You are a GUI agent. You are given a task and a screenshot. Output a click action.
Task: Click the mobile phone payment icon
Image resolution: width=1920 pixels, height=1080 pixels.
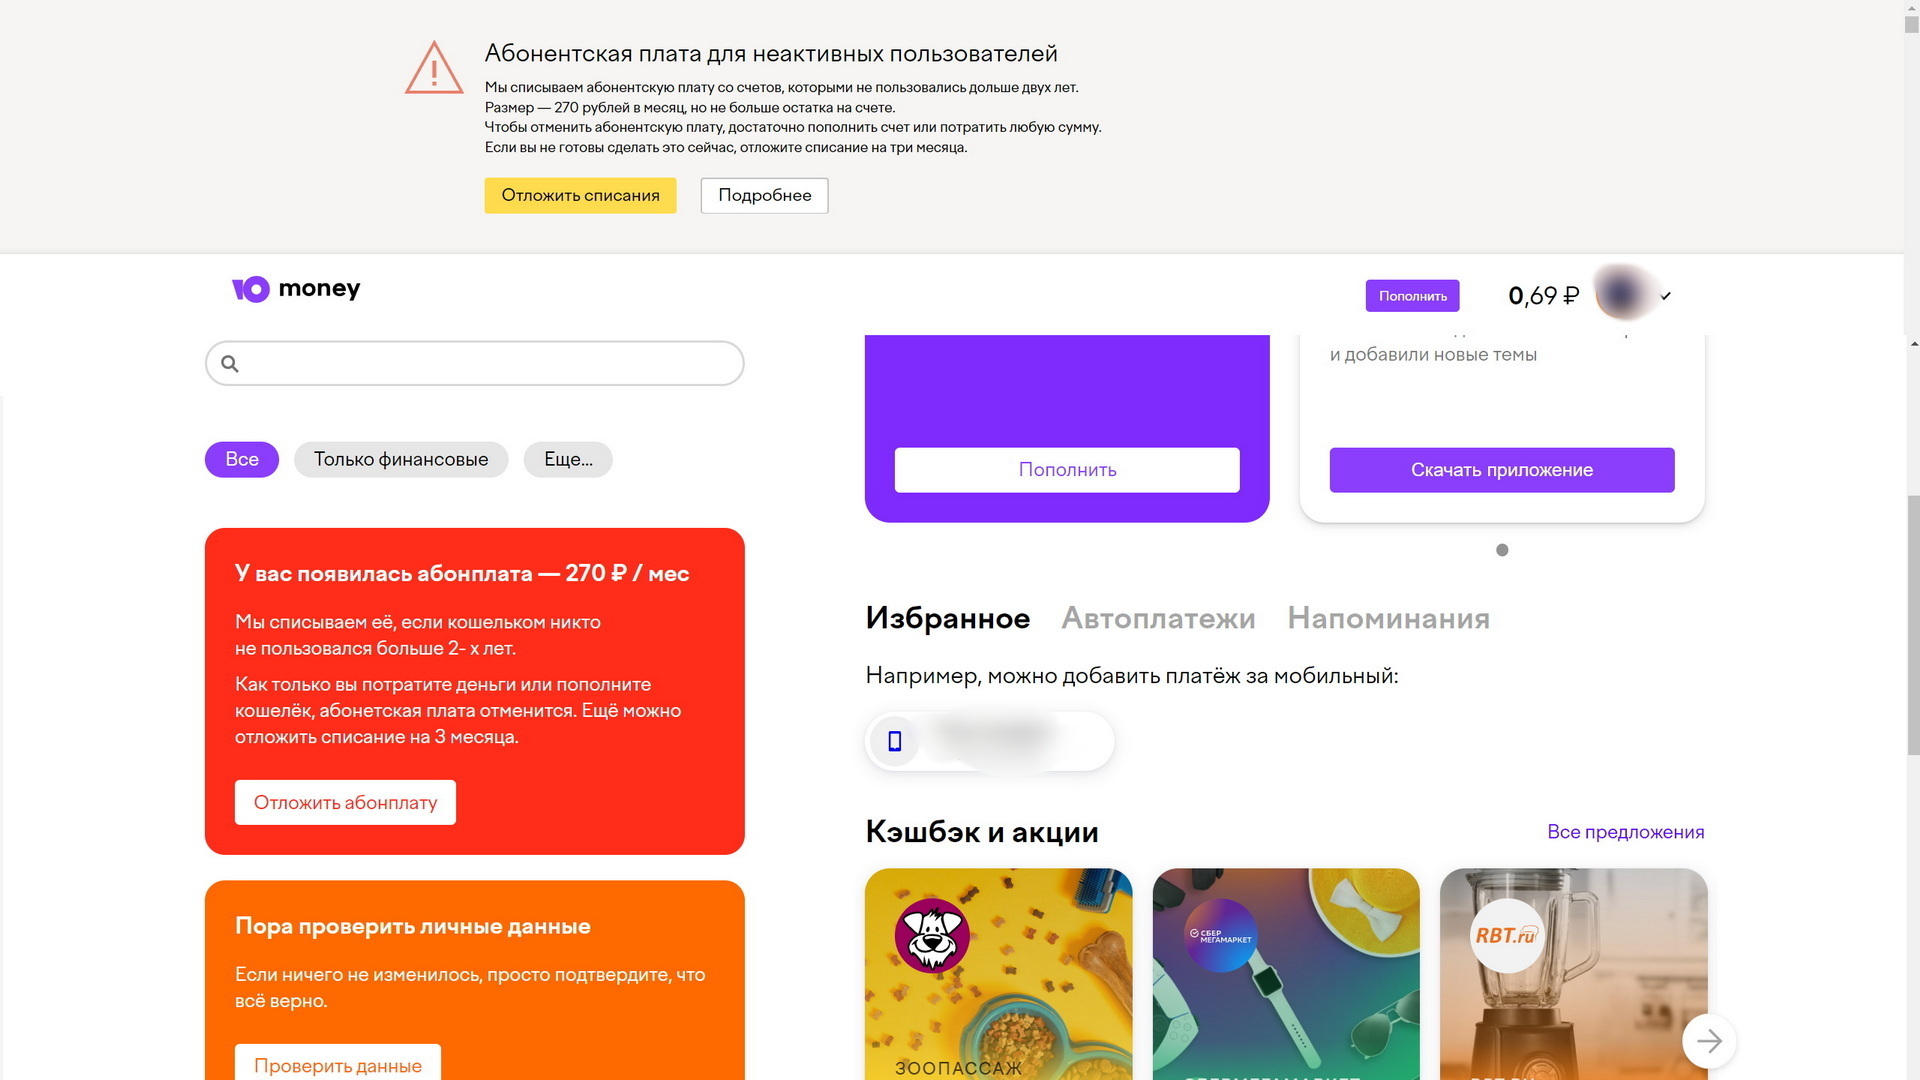coord(895,741)
